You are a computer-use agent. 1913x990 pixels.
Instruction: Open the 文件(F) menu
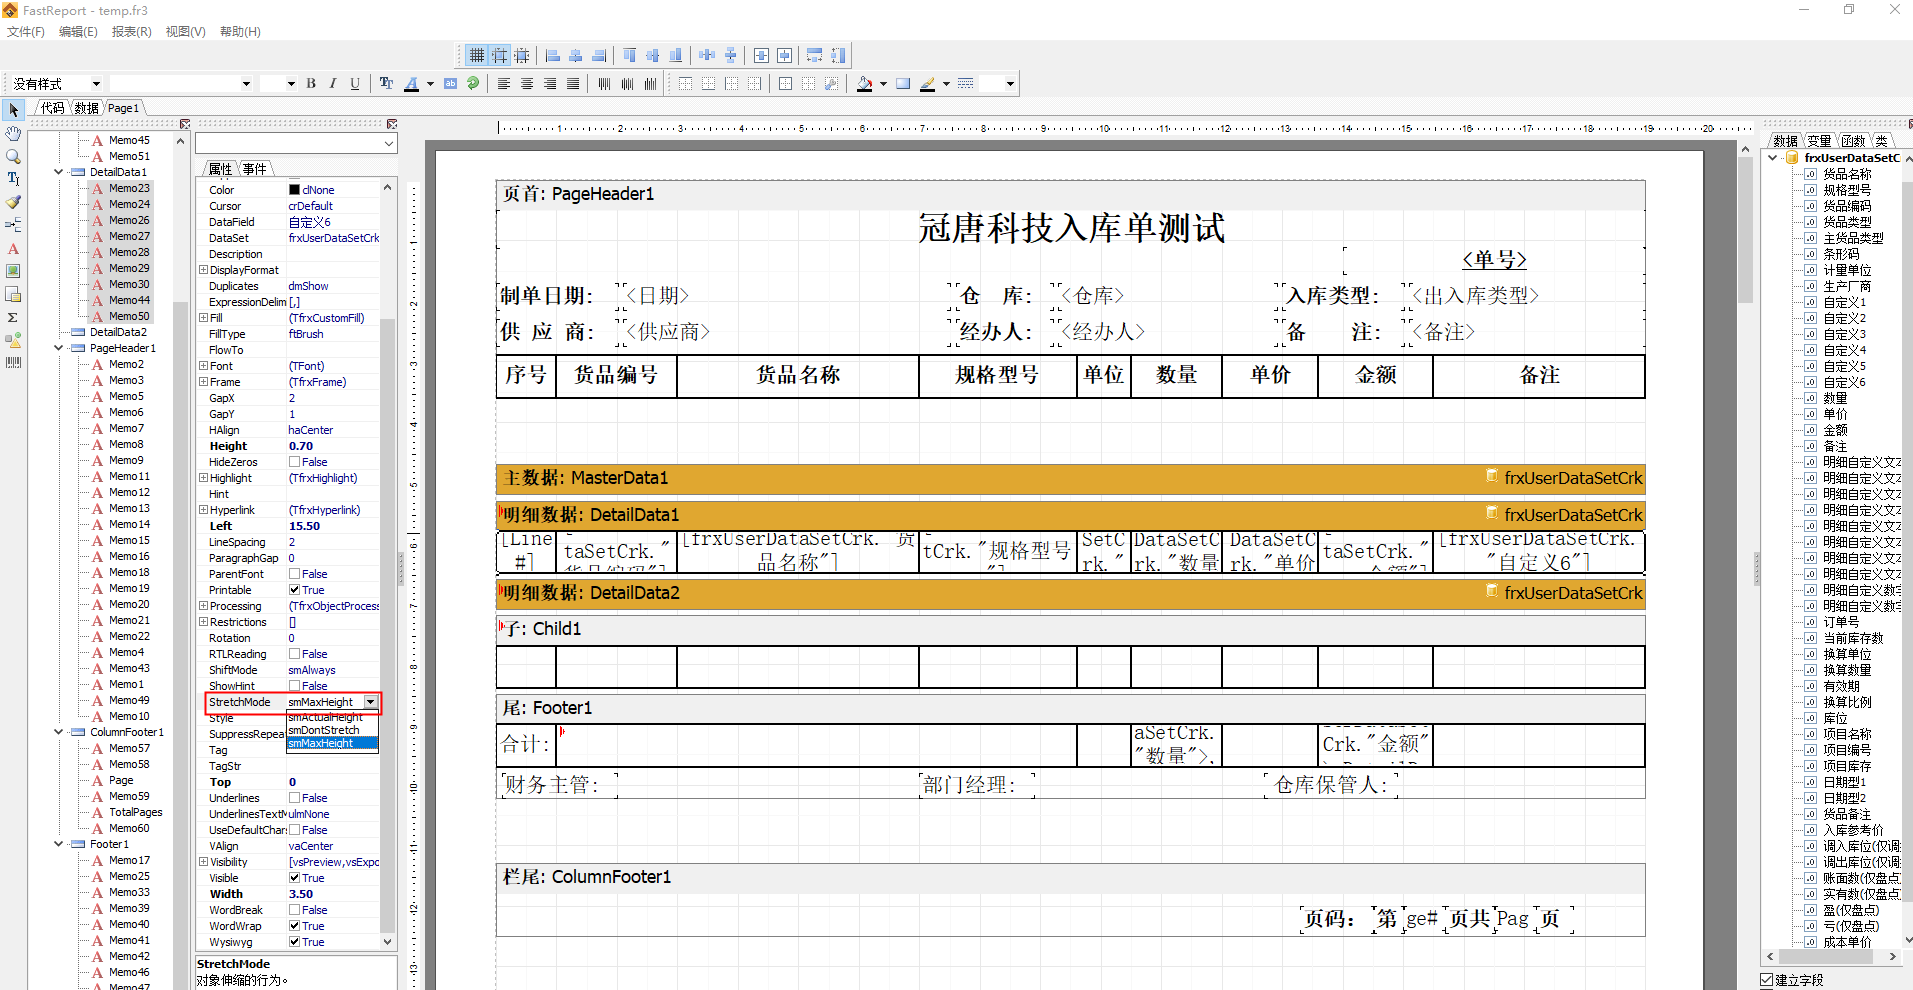pyautogui.click(x=26, y=32)
